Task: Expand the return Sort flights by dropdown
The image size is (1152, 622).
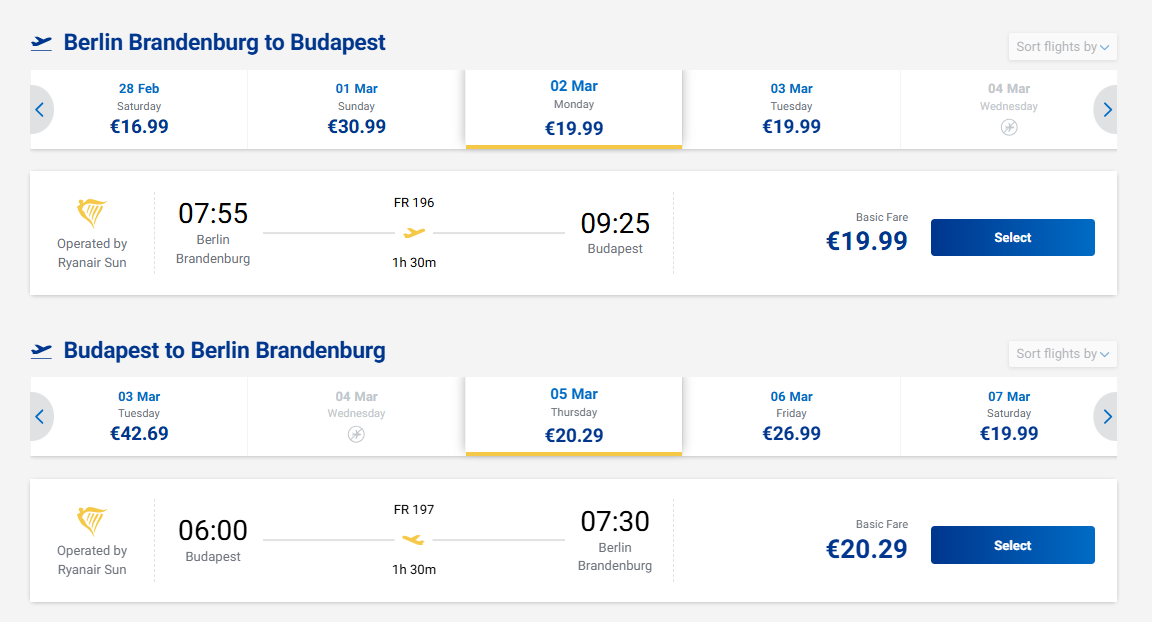Action: click(x=1062, y=354)
